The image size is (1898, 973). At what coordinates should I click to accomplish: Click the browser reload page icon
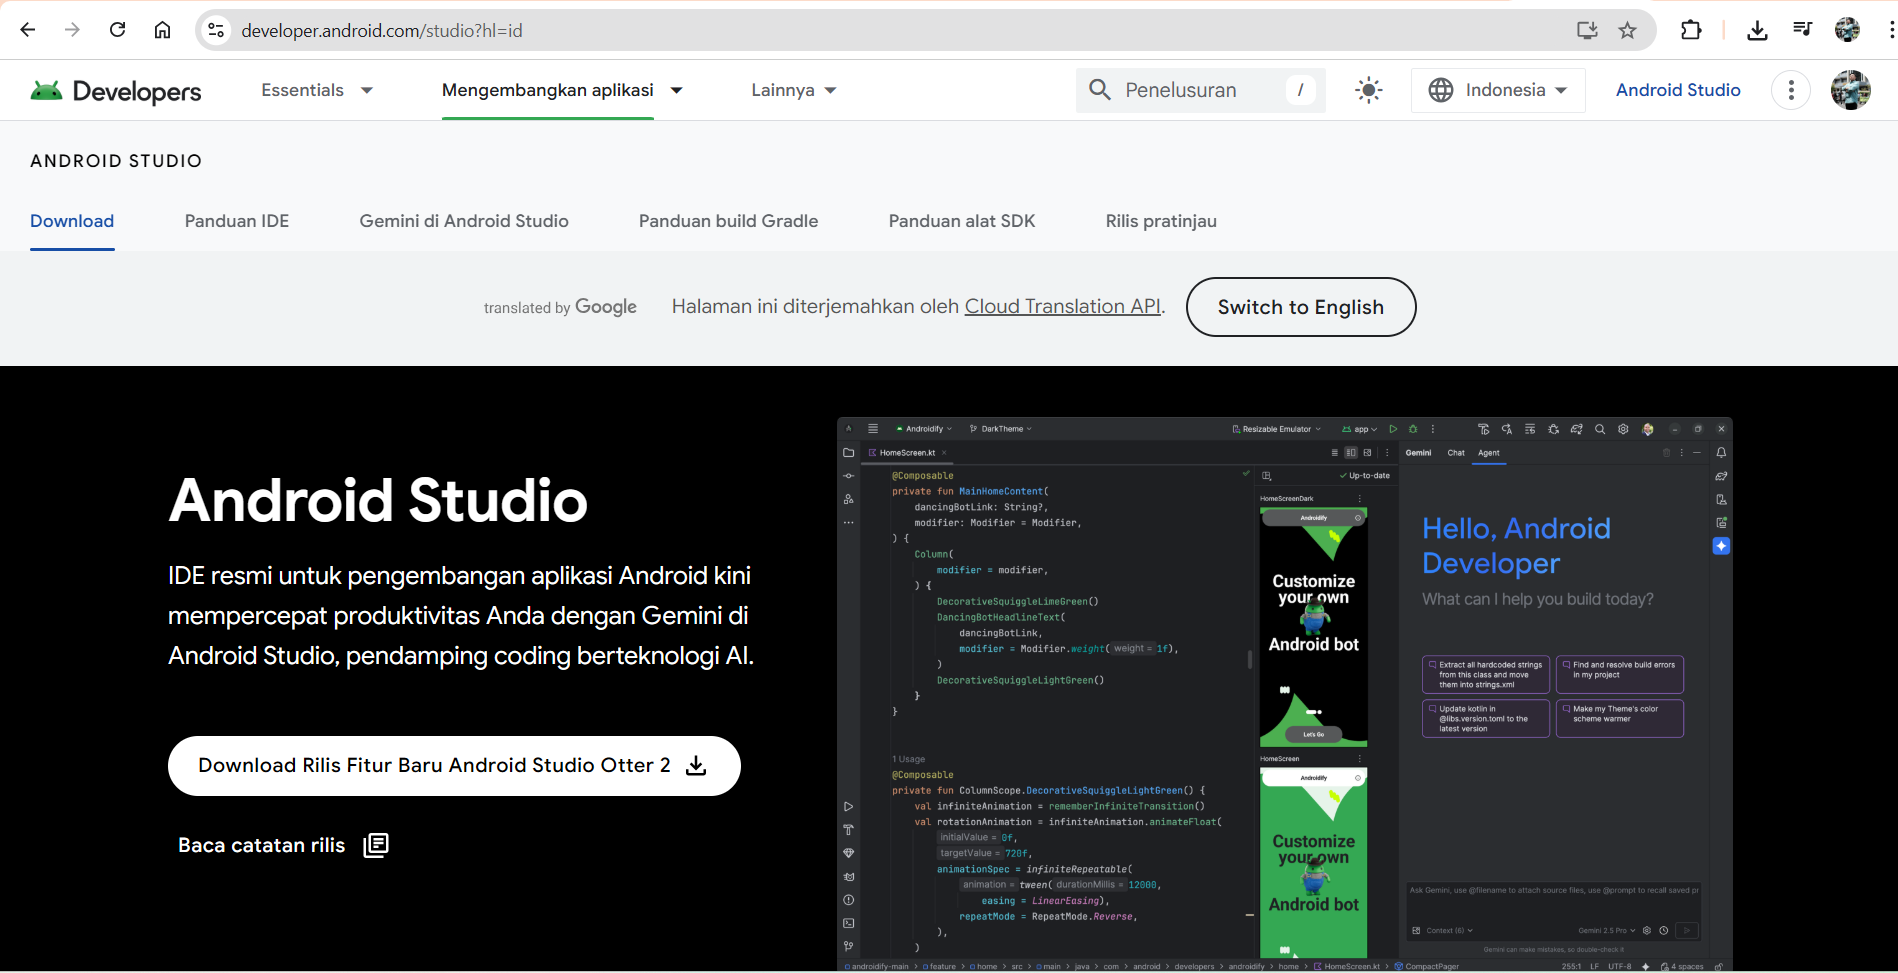coord(118,30)
